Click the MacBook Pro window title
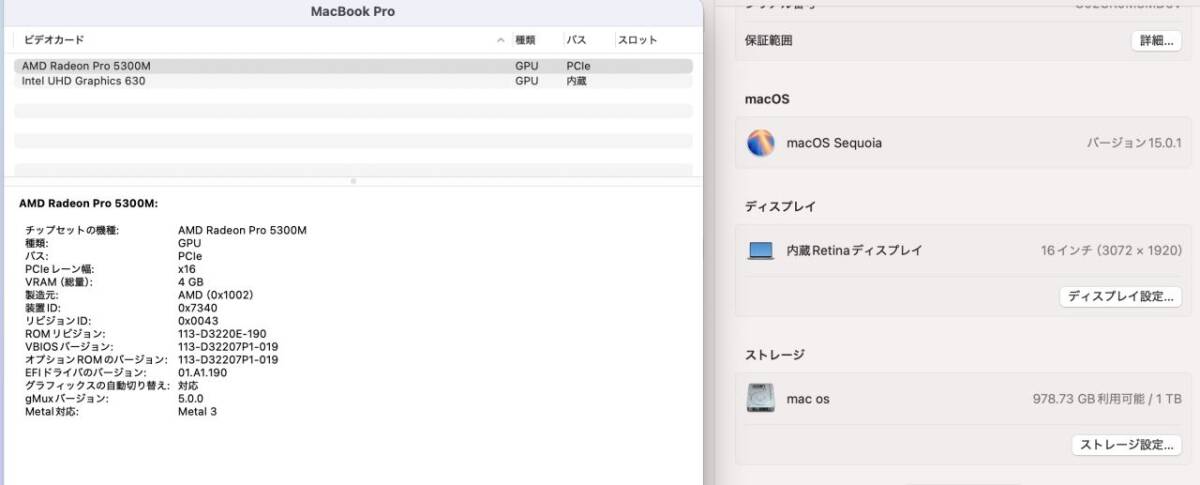Image resolution: width=1200 pixels, height=485 pixels. click(353, 12)
